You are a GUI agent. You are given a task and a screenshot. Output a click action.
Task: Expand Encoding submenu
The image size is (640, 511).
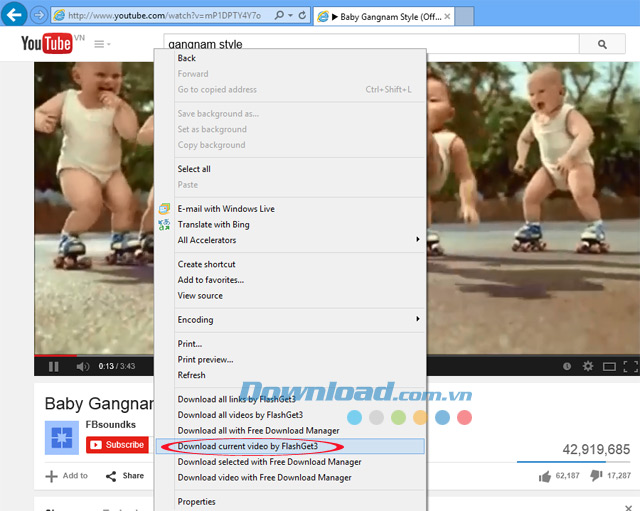[x=289, y=320]
